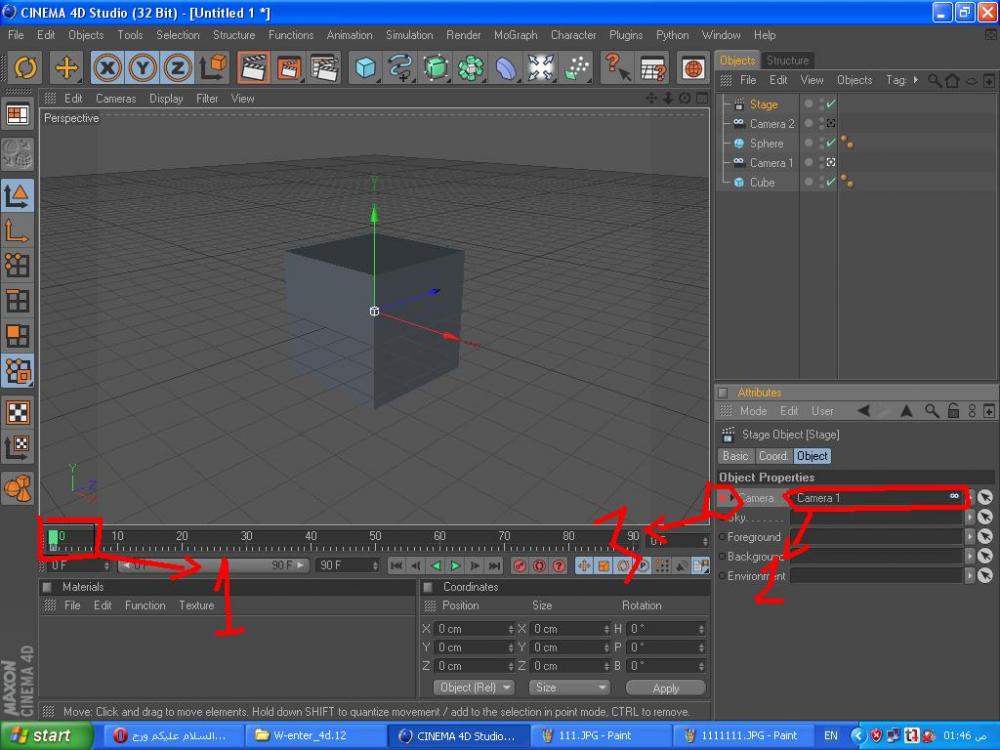Screen dimensions: 1000x750
Task: Click the search magnifier in Objects panel
Action: pyautogui.click(x=934, y=80)
